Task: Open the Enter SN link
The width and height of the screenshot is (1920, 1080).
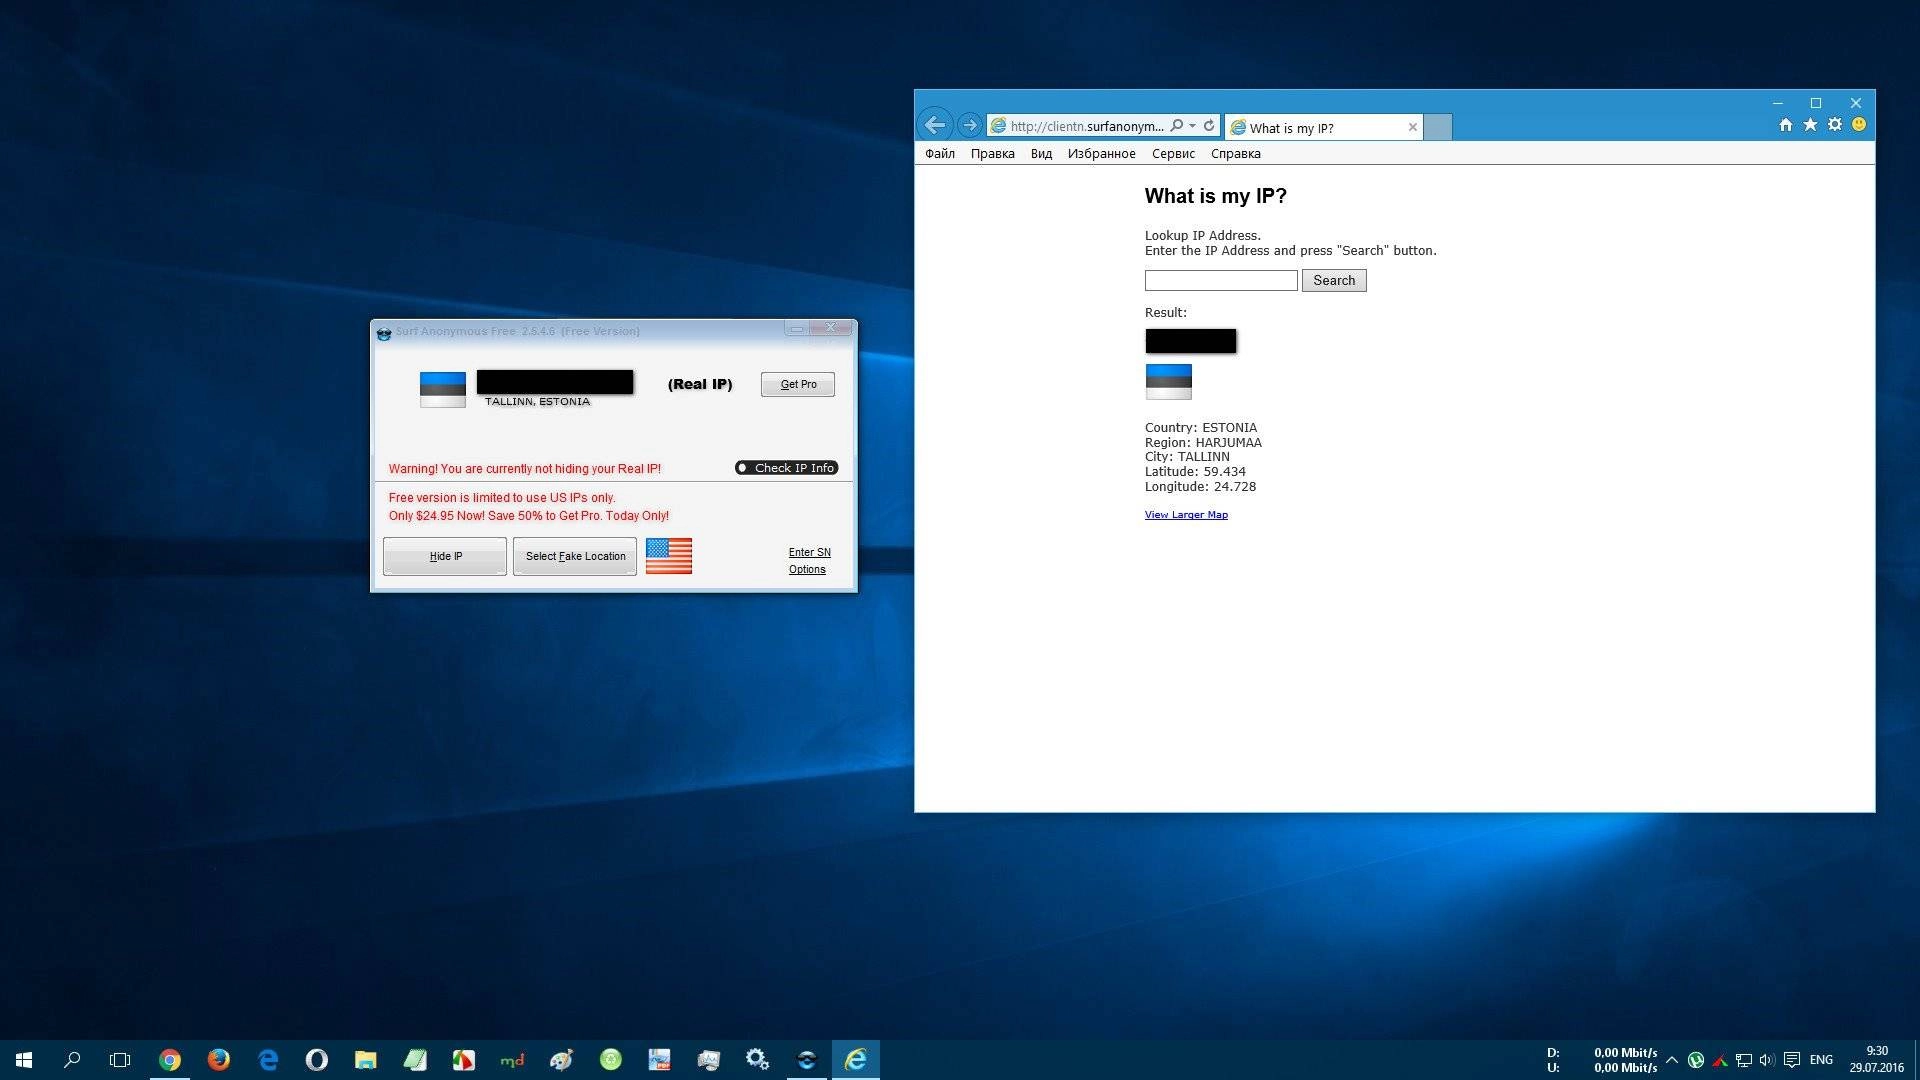Action: coord(809,552)
